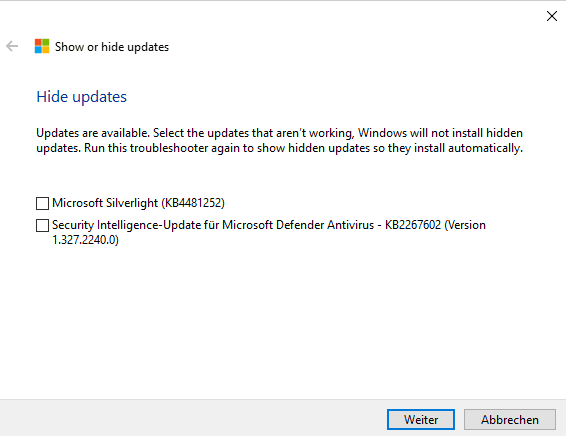Select the Microsoft Silverlight update label

(x=138, y=203)
